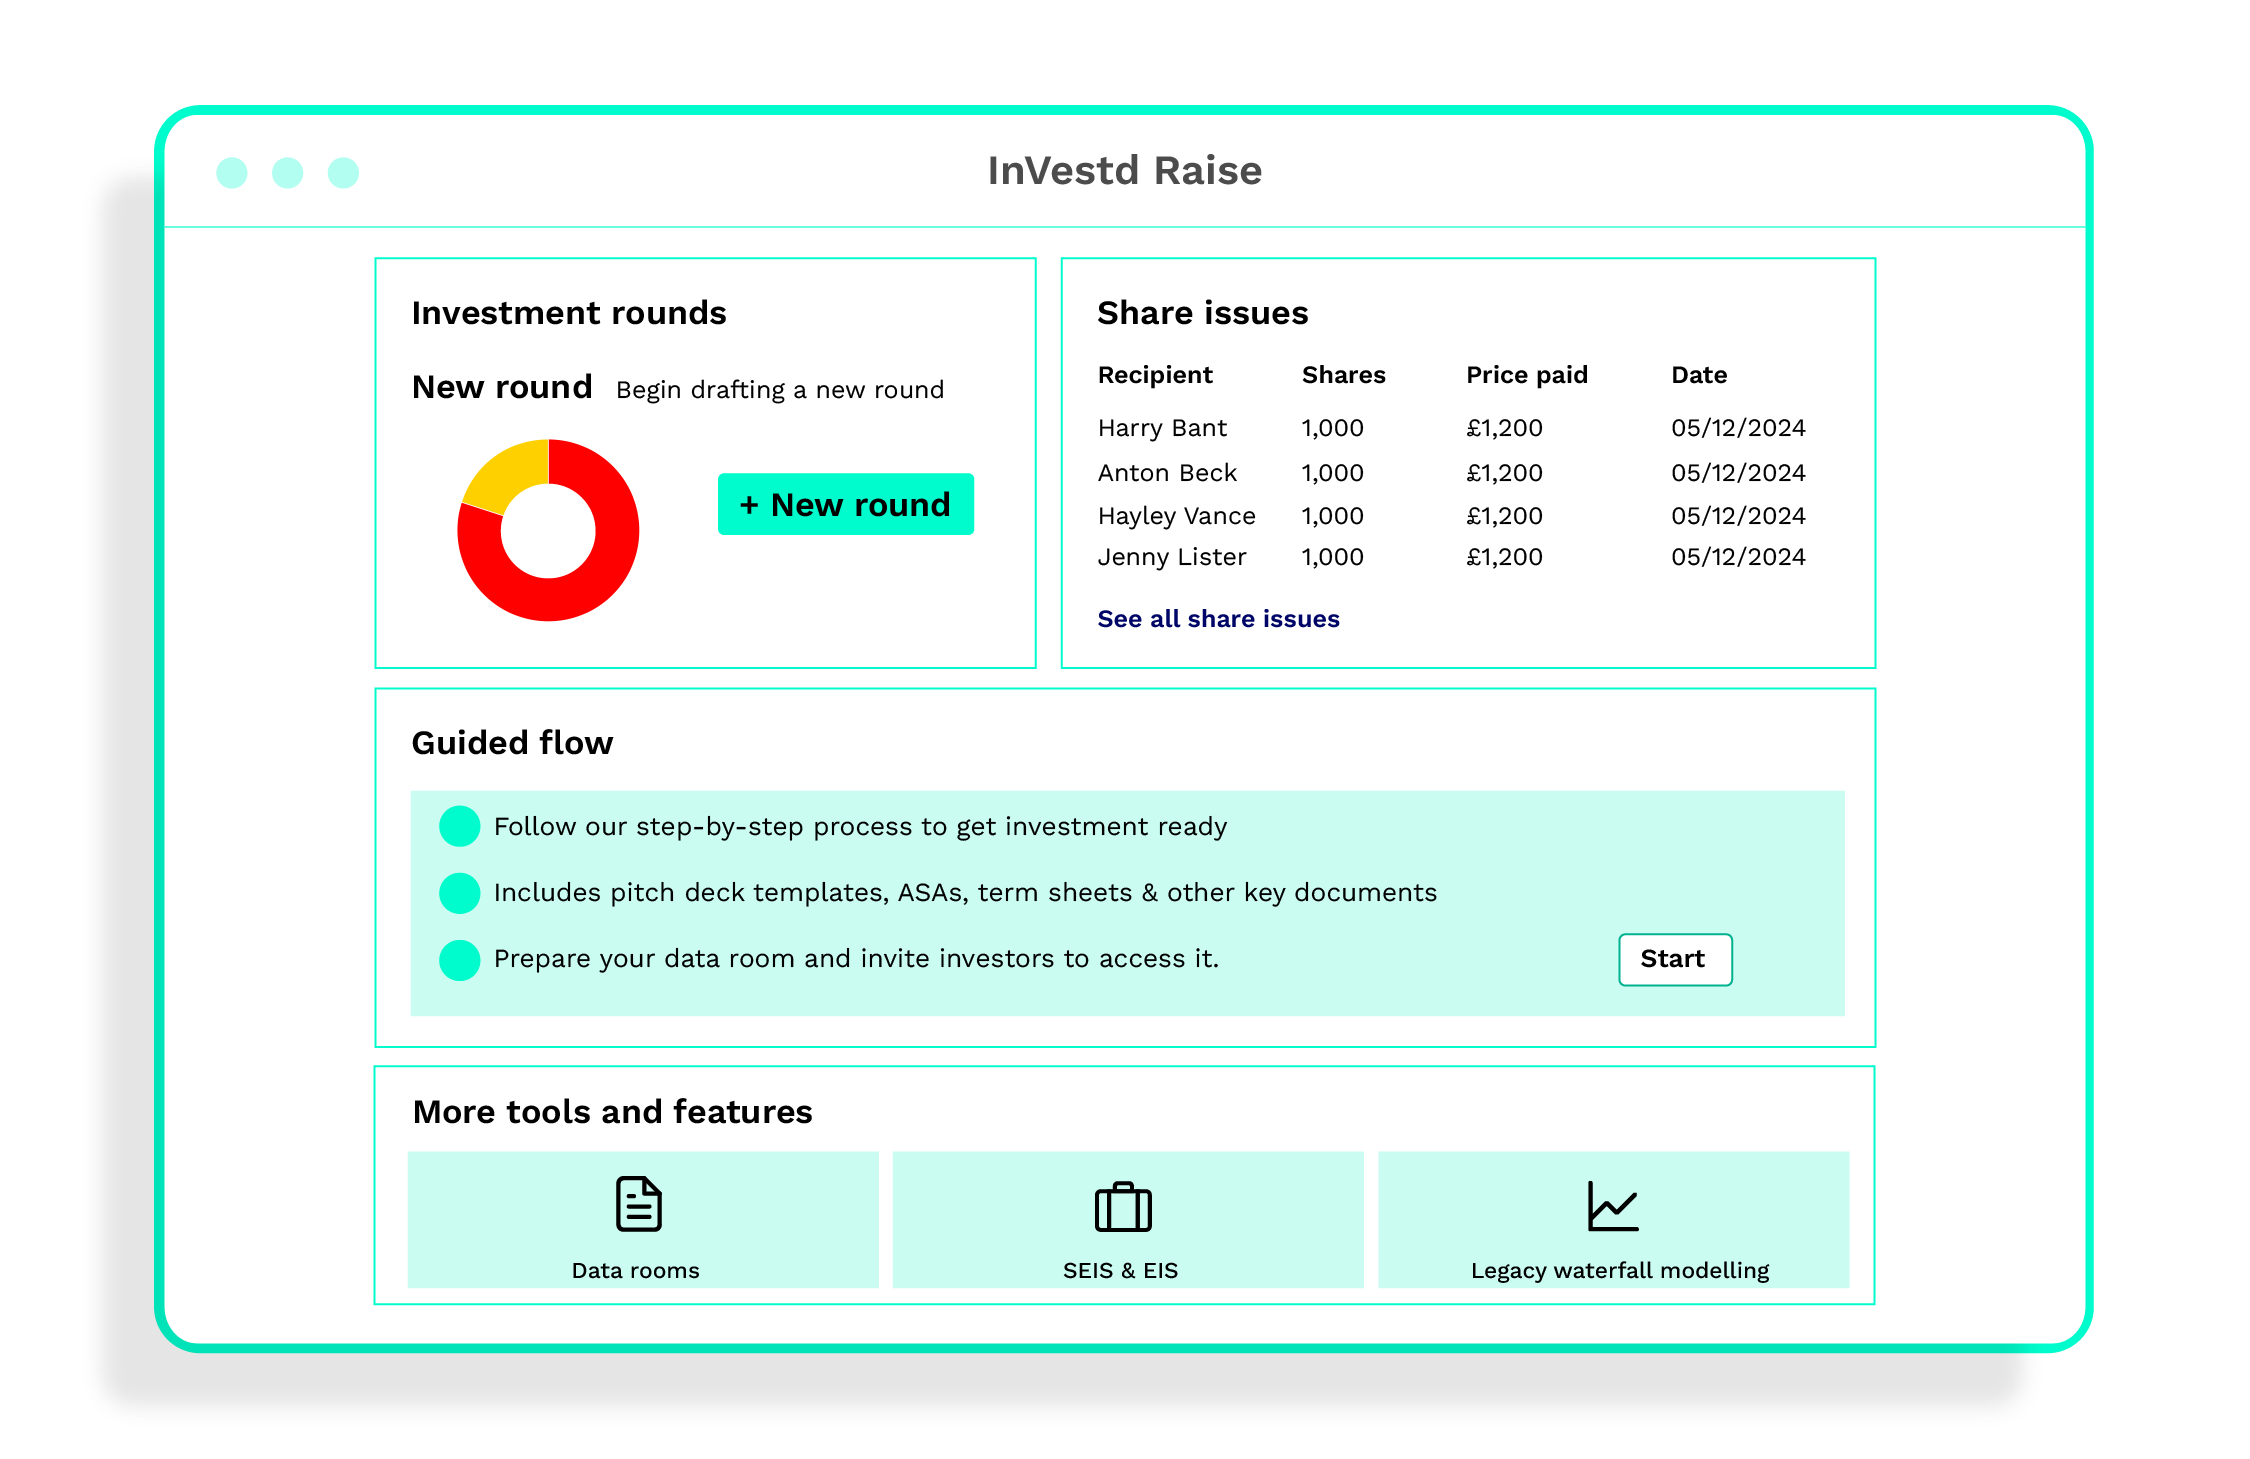Click 'Includes pitch deck templates' line
The image size is (2250, 1459).
[x=965, y=893]
